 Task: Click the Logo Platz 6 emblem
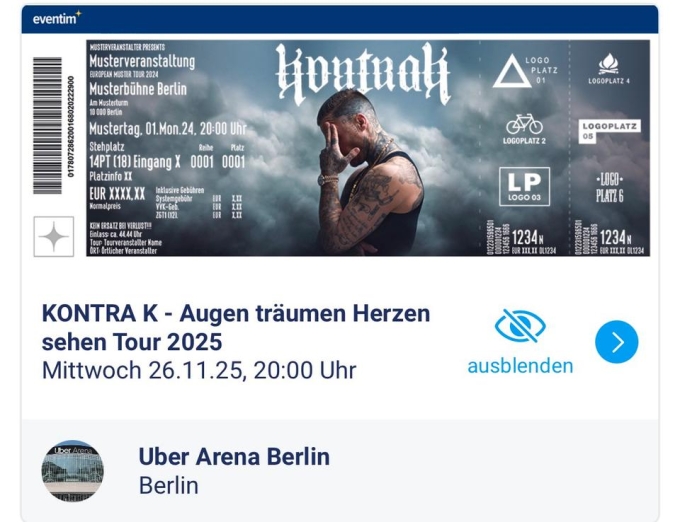(609, 188)
